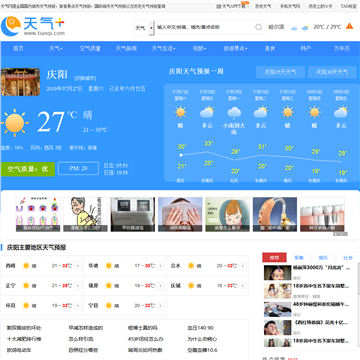Open 合水 details via its arrow button
This screenshot has height=360, width=360.
tap(243, 266)
